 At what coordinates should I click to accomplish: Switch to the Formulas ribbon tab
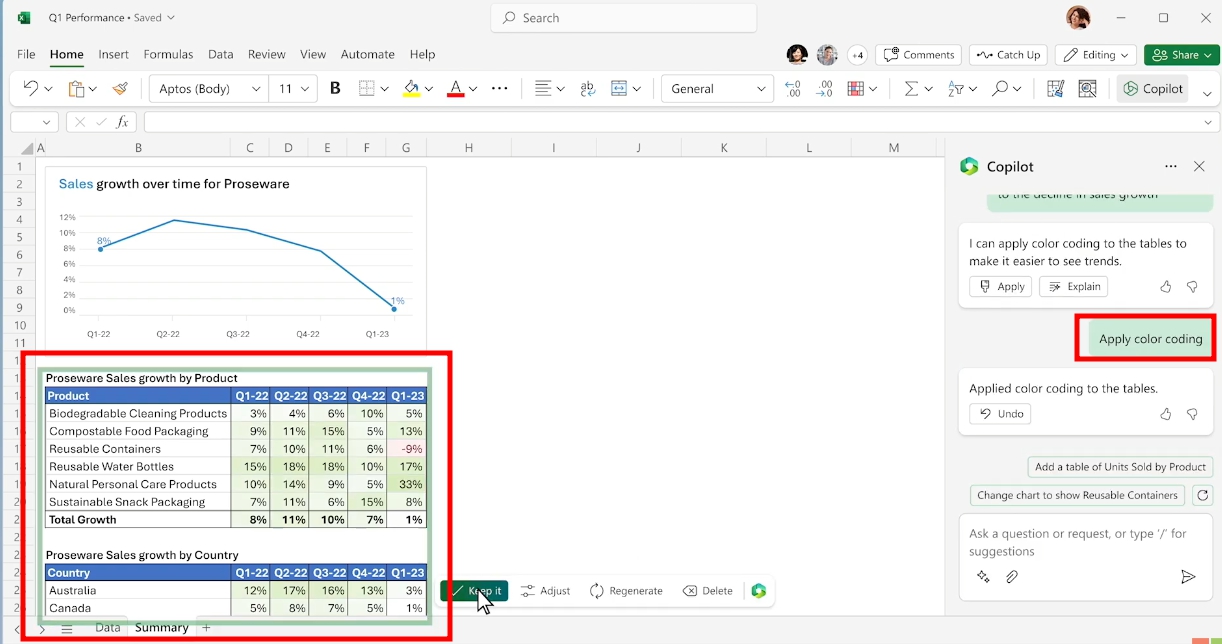pyautogui.click(x=168, y=55)
